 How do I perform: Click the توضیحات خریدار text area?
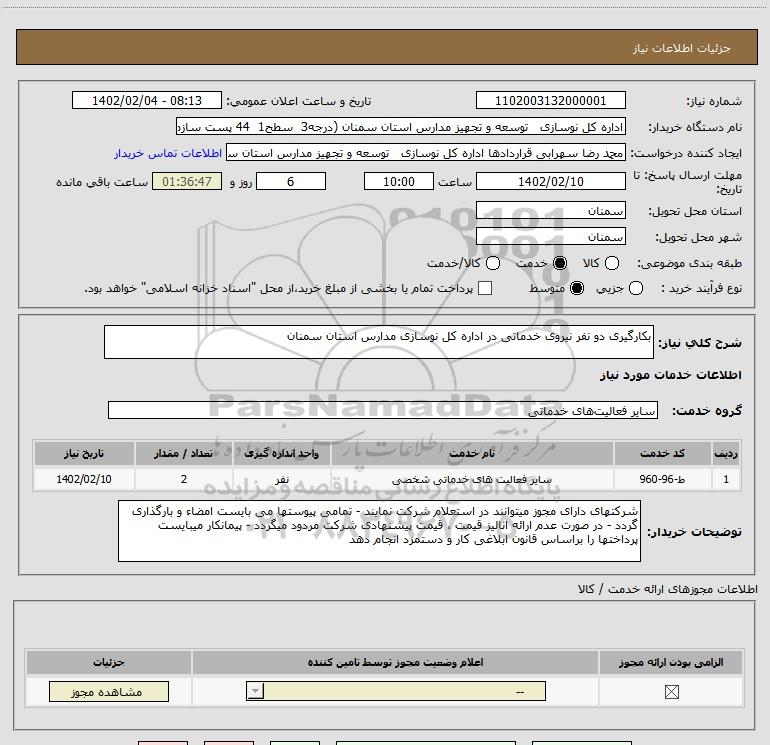coord(379,531)
